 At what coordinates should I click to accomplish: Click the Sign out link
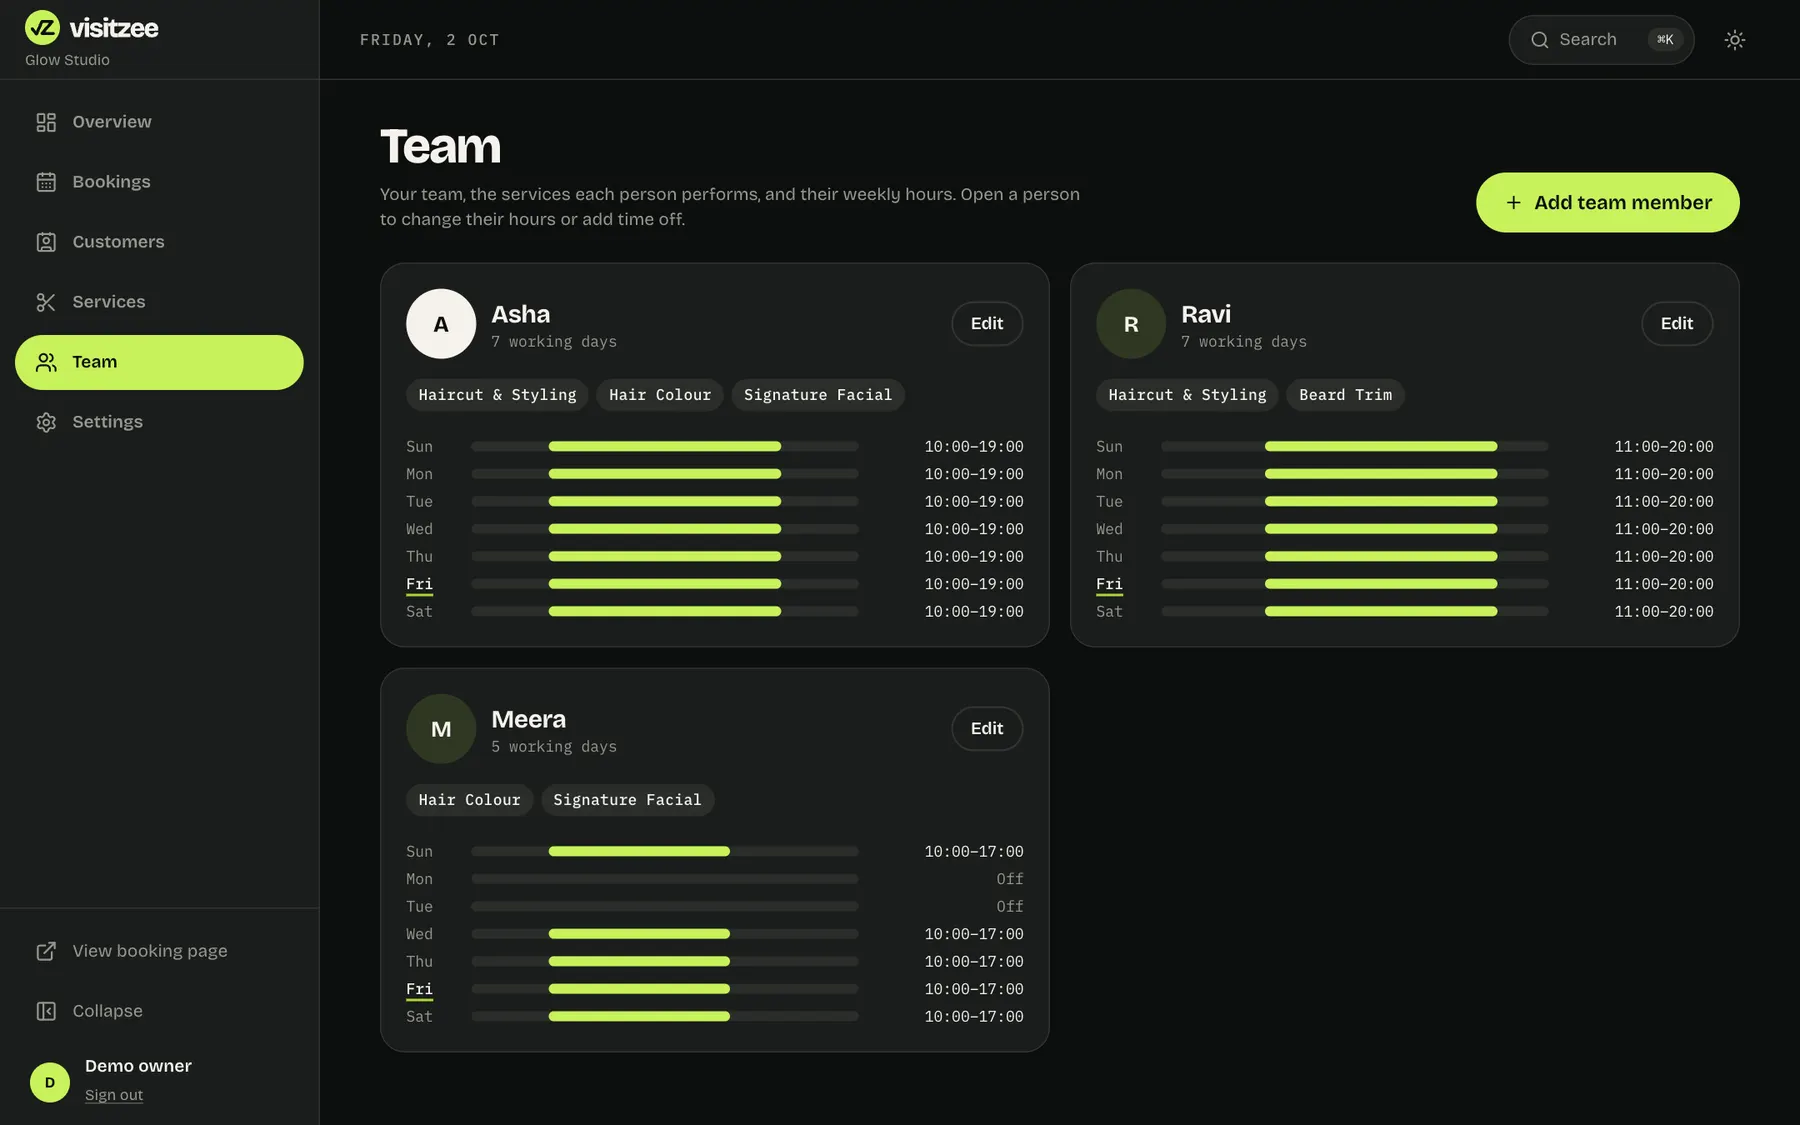tap(114, 1095)
